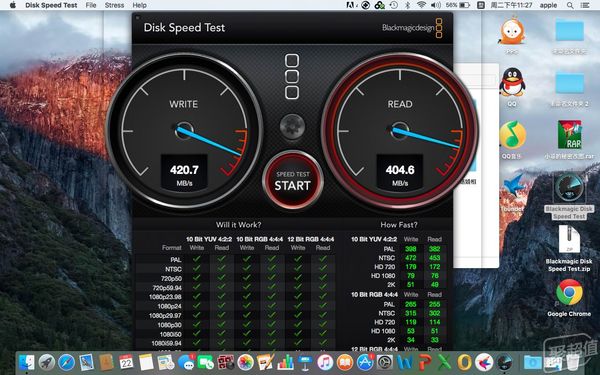This screenshot has width=600, height=375.
Task: Open the Disk Speed Test application menu
Action: point(51,5)
